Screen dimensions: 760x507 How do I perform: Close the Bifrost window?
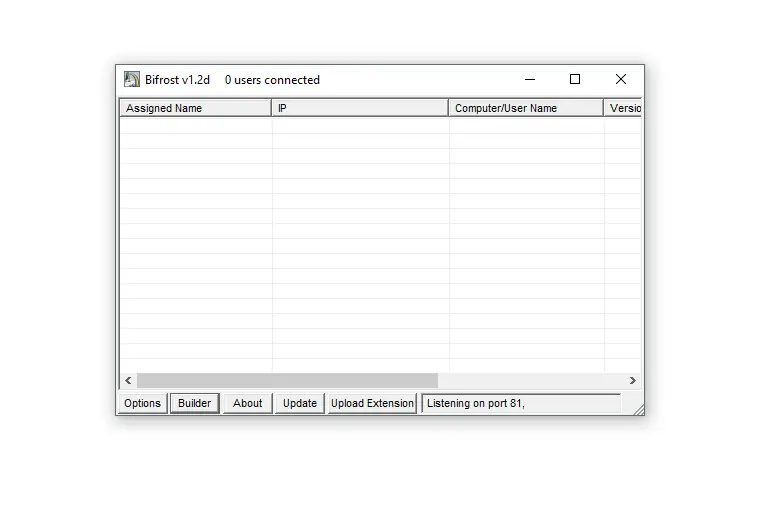point(621,79)
